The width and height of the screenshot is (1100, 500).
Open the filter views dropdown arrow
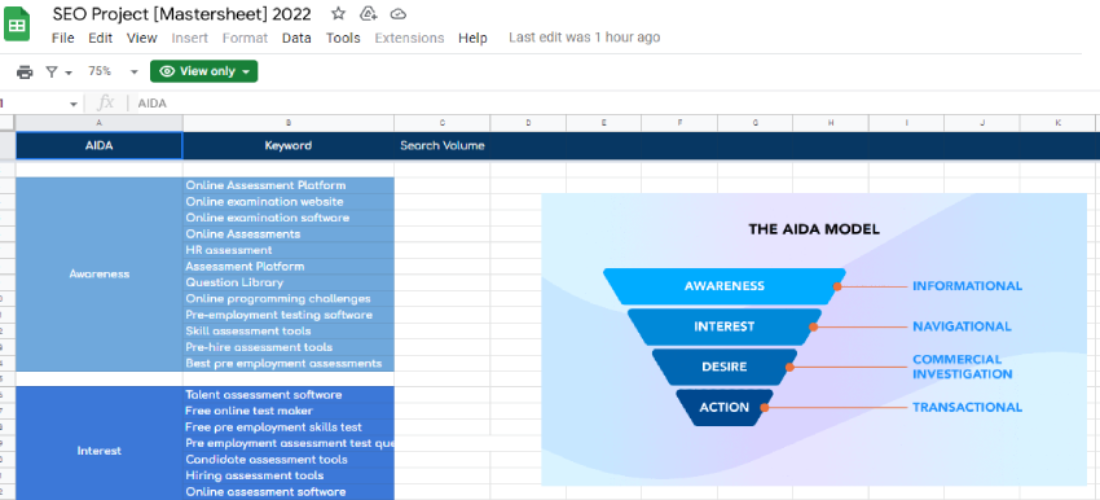point(68,72)
